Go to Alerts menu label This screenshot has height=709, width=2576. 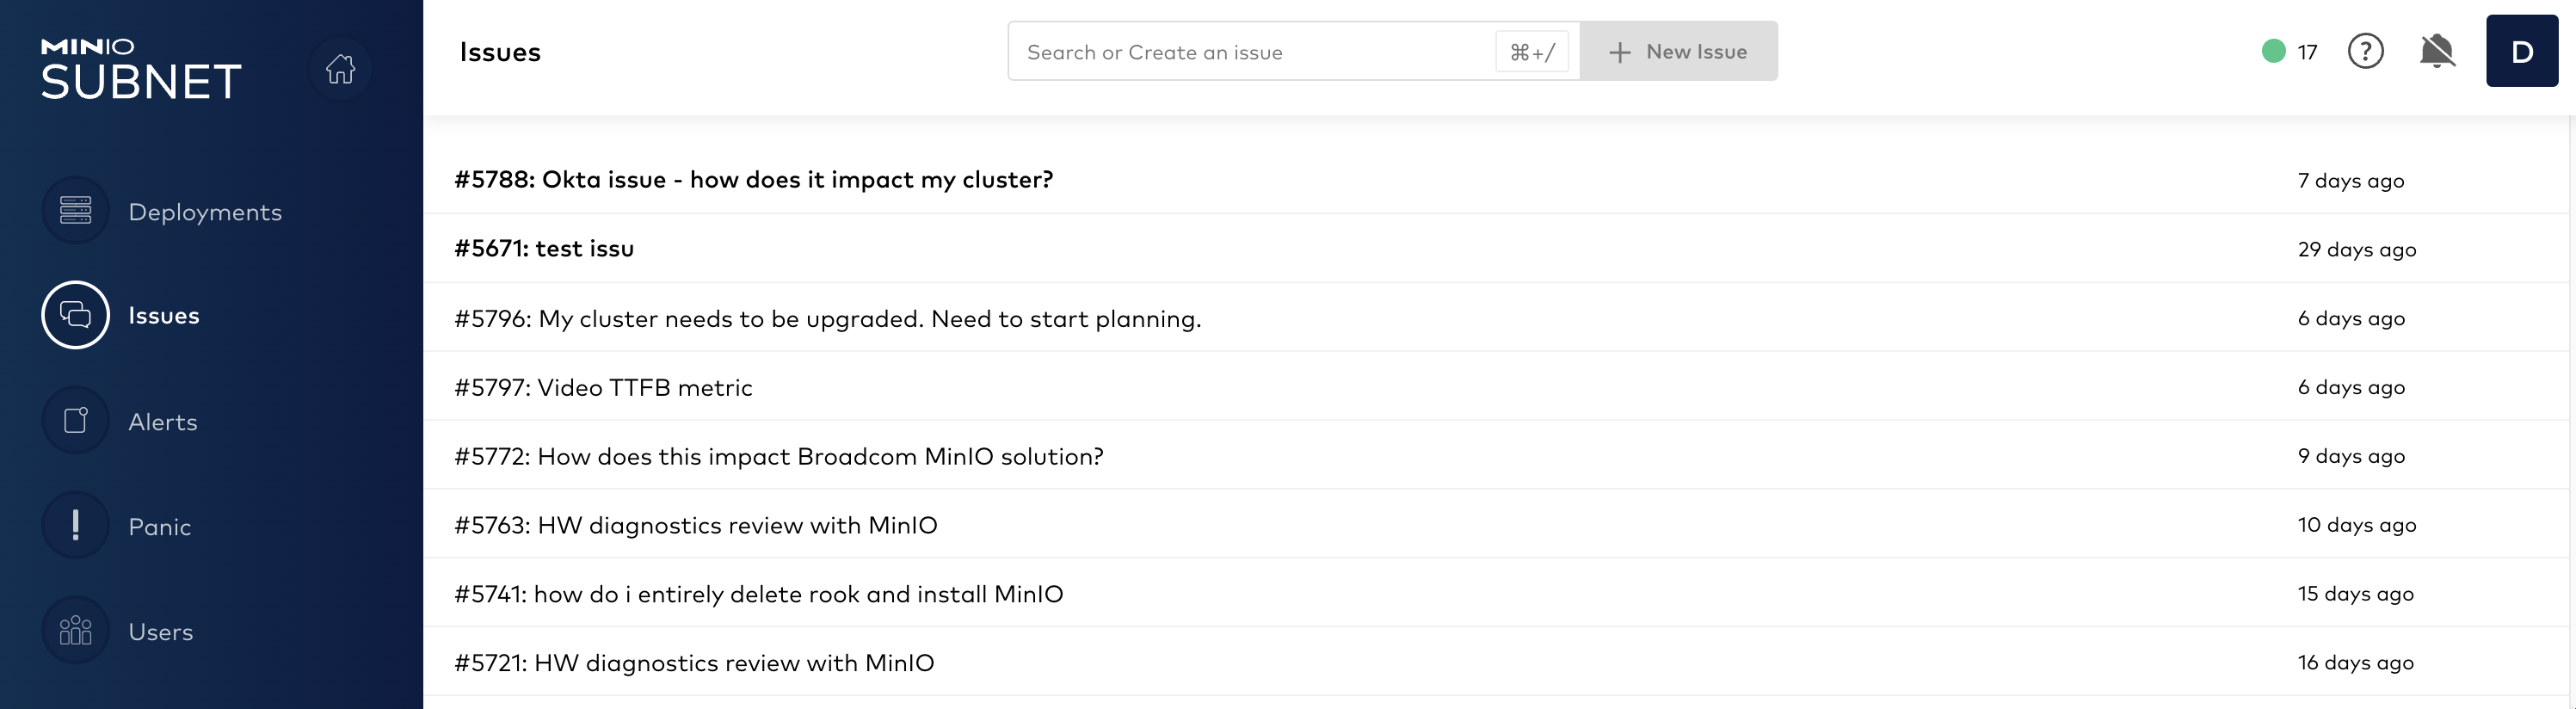point(163,422)
